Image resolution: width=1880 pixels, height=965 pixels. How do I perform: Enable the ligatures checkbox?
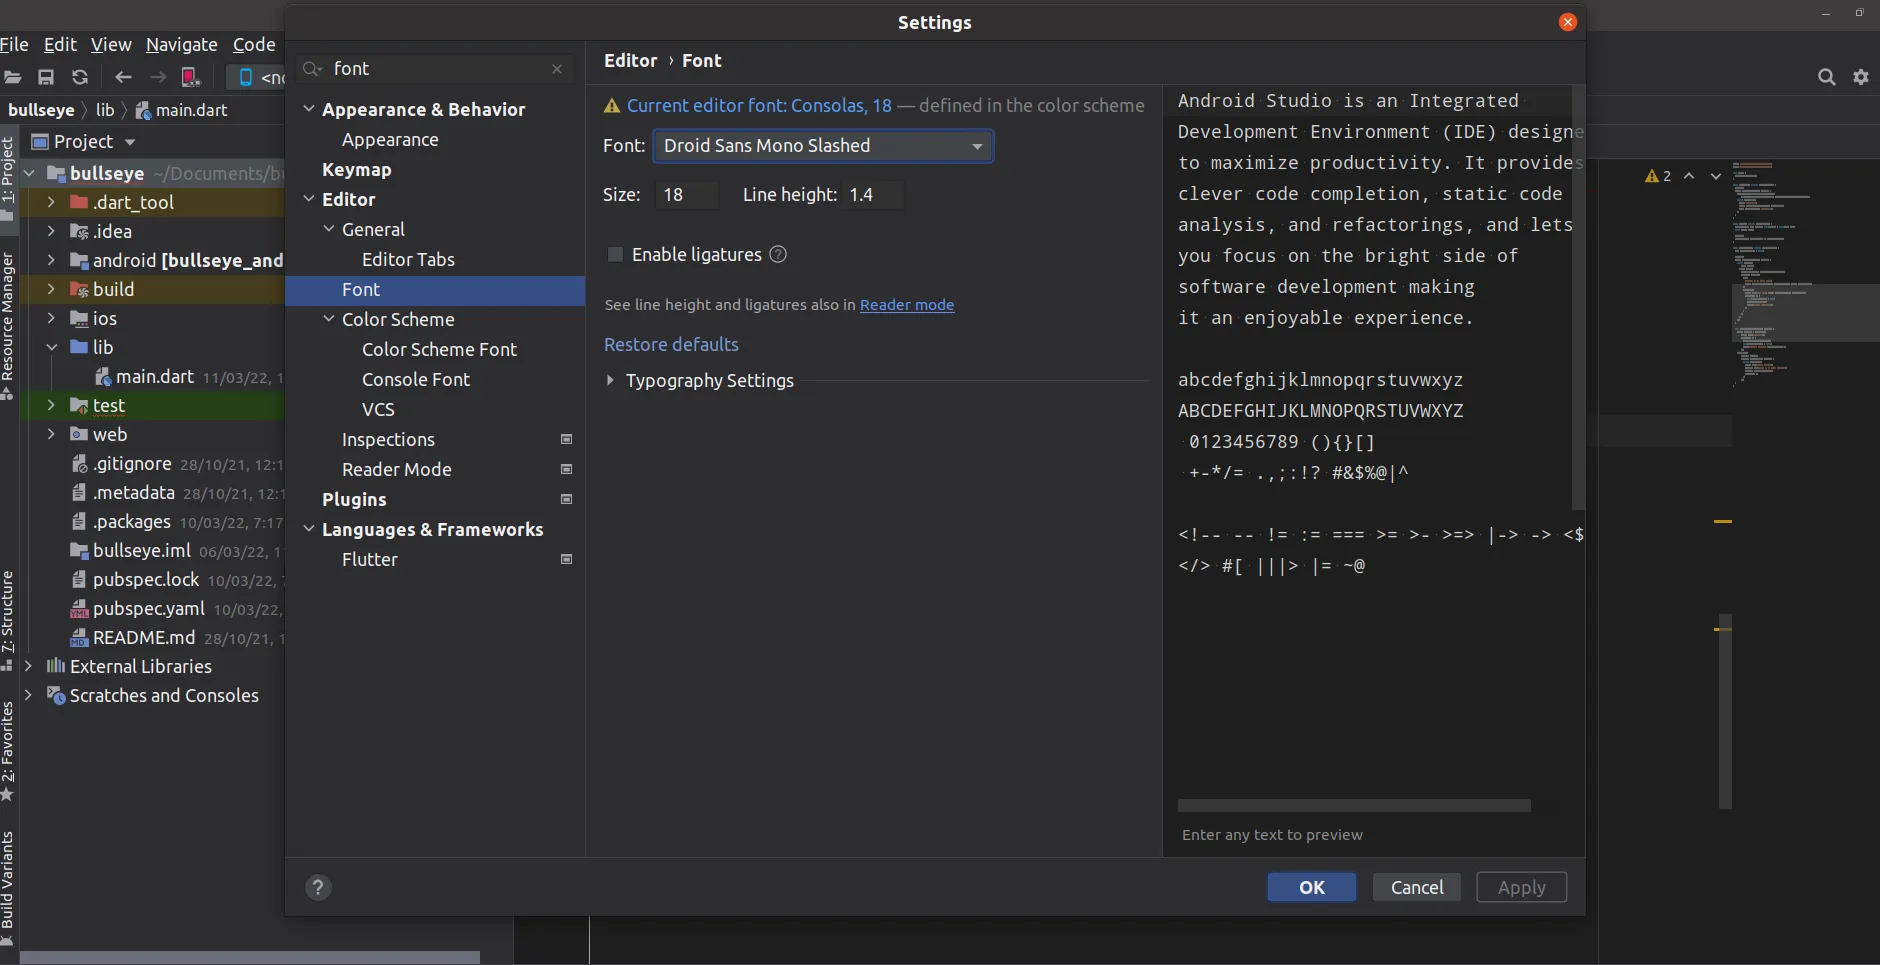tap(615, 255)
